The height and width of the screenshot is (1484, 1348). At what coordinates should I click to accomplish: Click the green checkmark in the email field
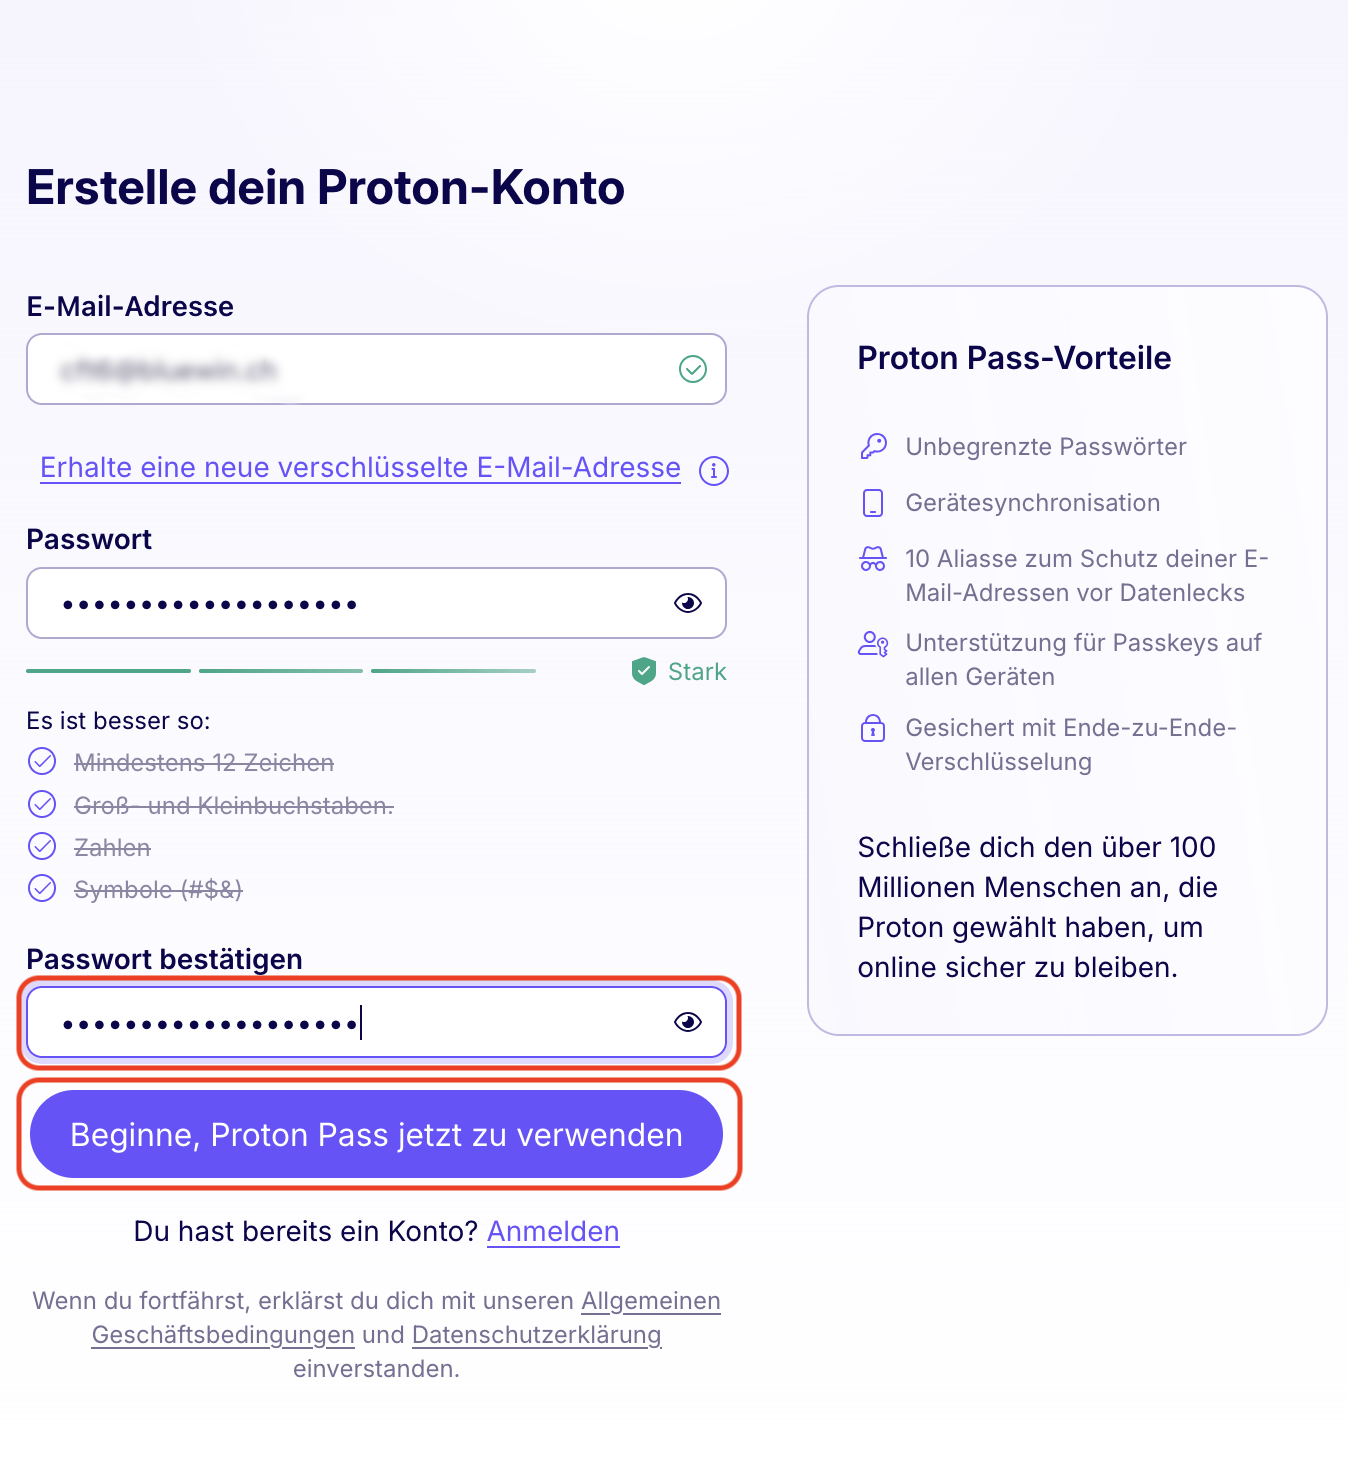693,369
